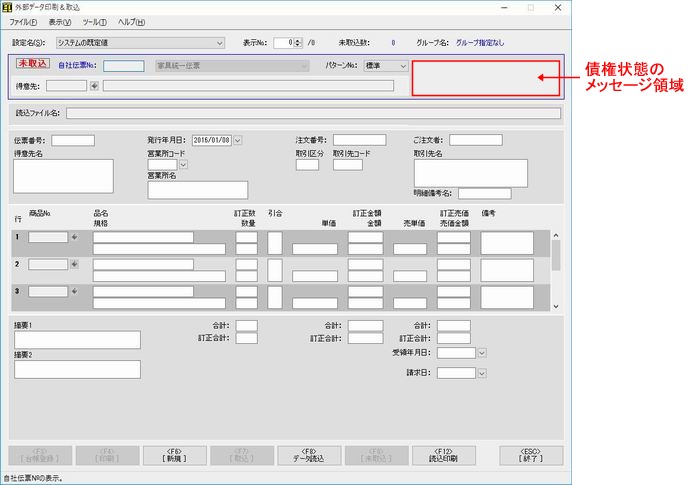Click the 未取込 red status label
Viewport: 700px width, 485px height.
(33, 63)
